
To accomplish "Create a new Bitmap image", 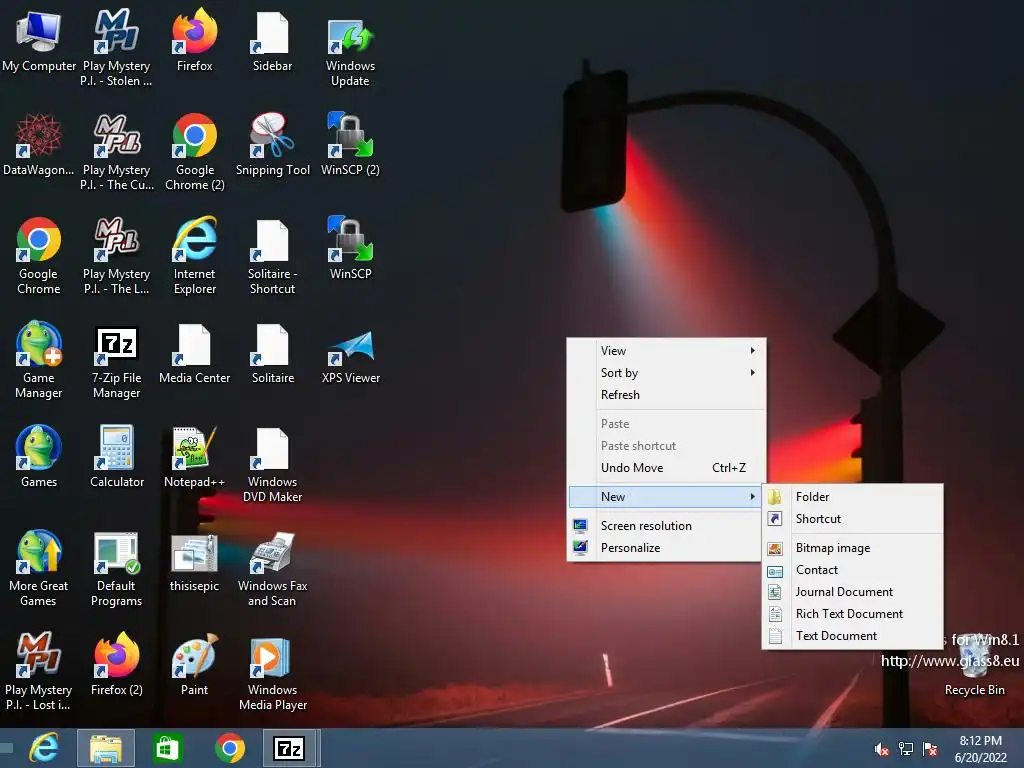I will [x=852, y=548].
